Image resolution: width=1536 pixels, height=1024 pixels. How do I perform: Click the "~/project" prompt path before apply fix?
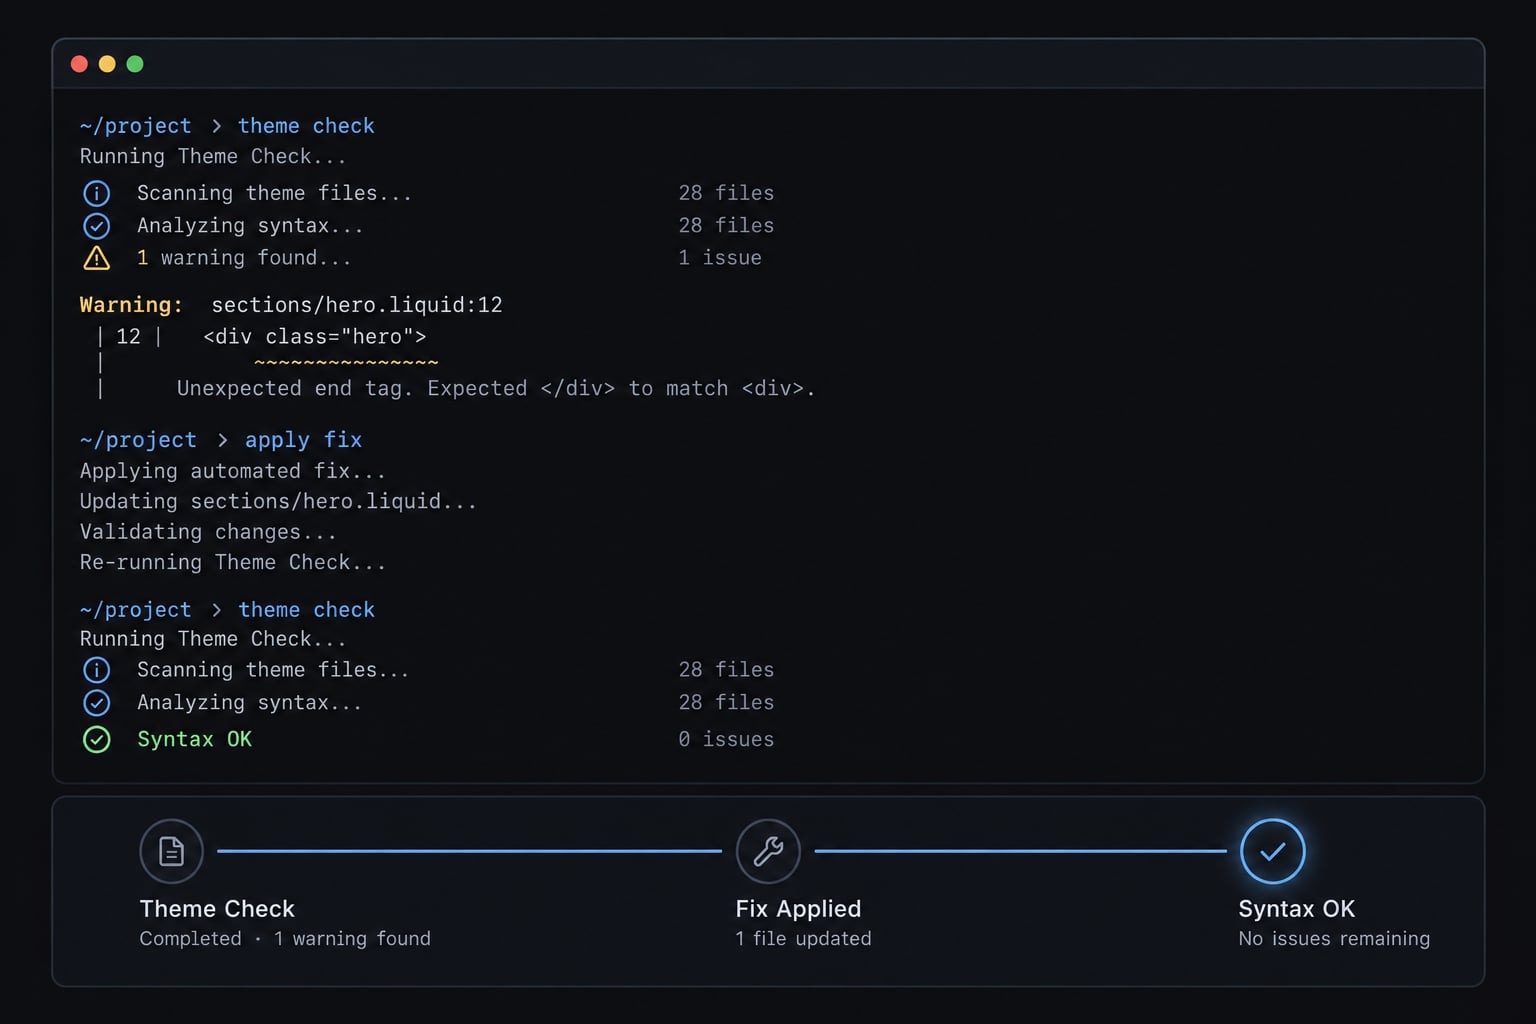[138, 440]
